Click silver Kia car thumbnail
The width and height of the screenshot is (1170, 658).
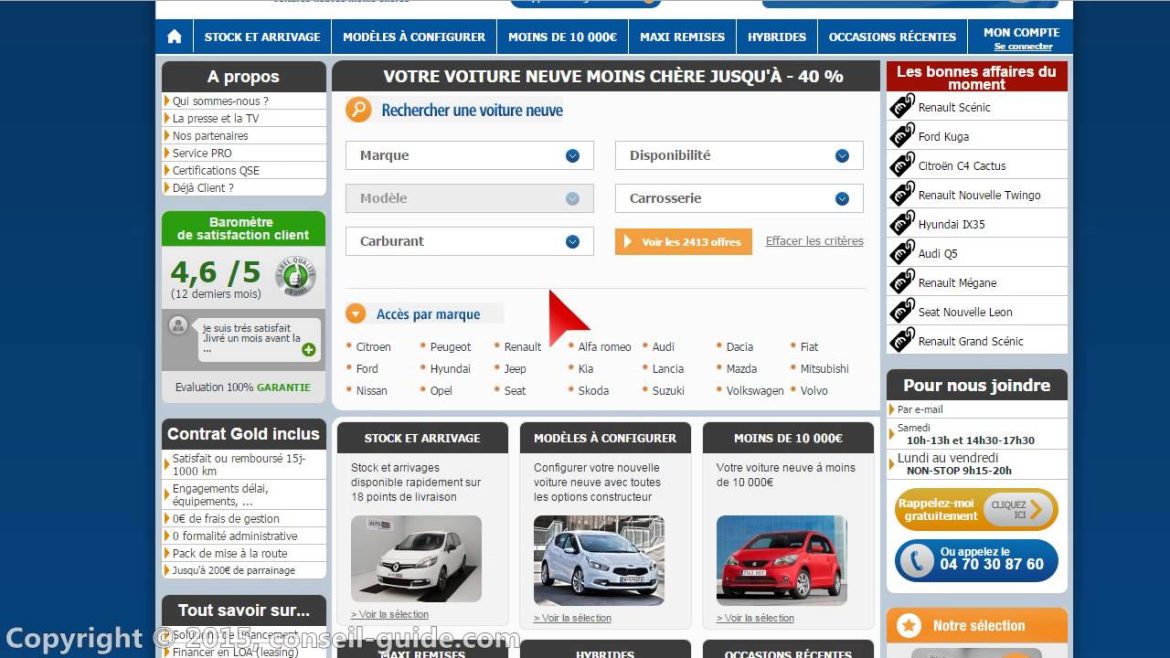click(599, 560)
